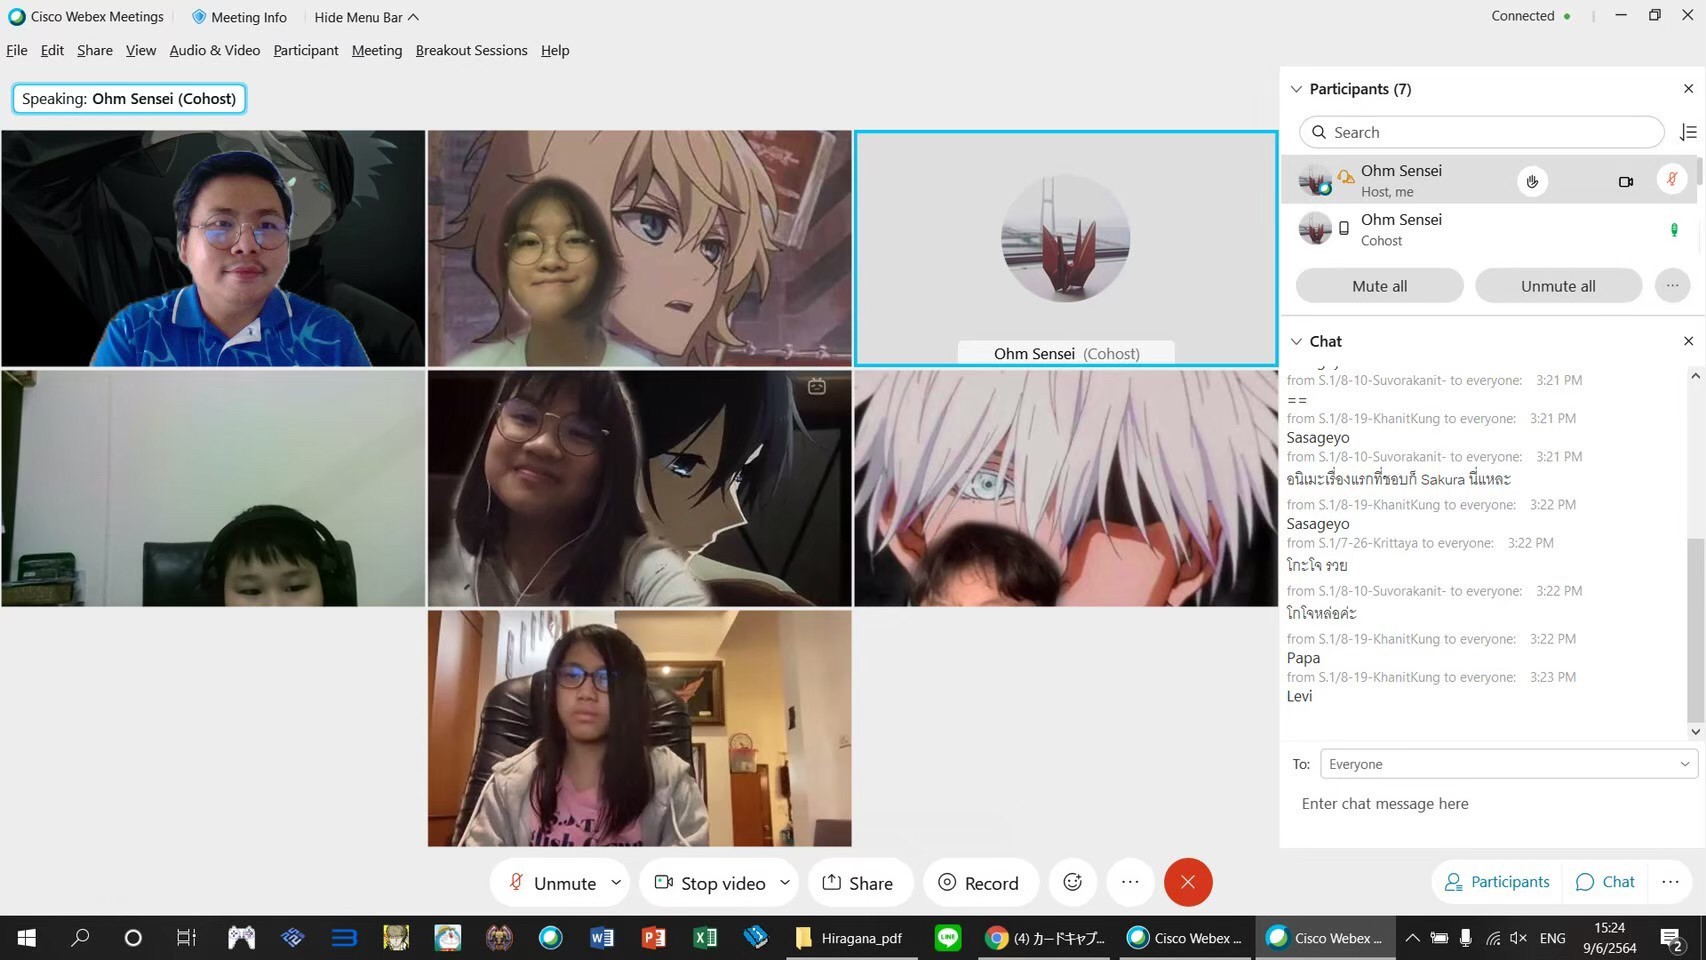Image resolution: width=1706 pixels, height=960 pixels.
Task: Click the Unmute button
Action: click(x=552, y=883)
